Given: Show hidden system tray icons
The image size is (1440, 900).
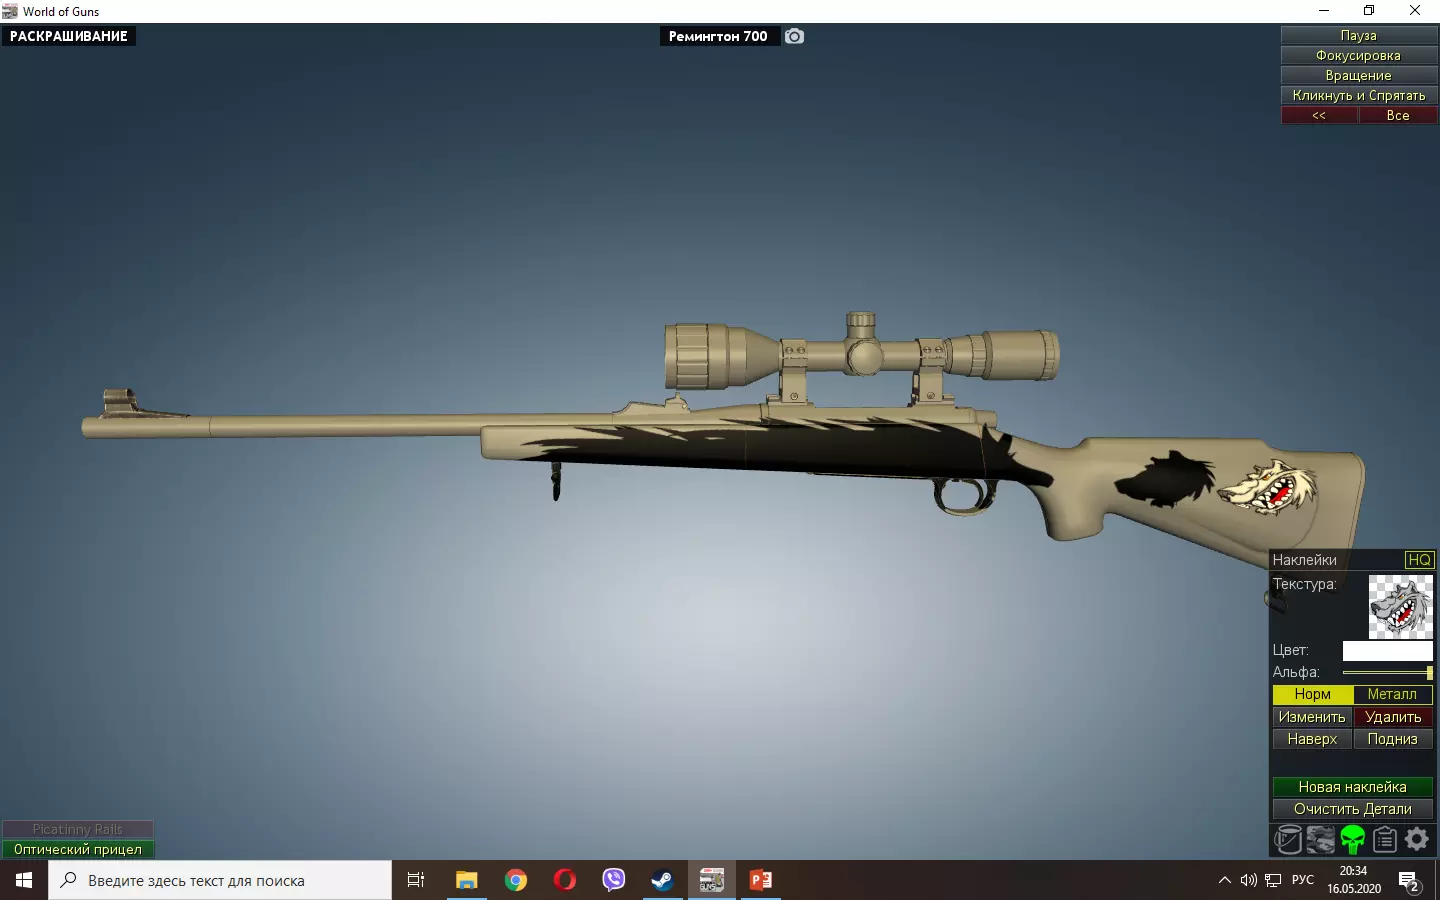Looking at the screenshot, I should [1224, 880].
